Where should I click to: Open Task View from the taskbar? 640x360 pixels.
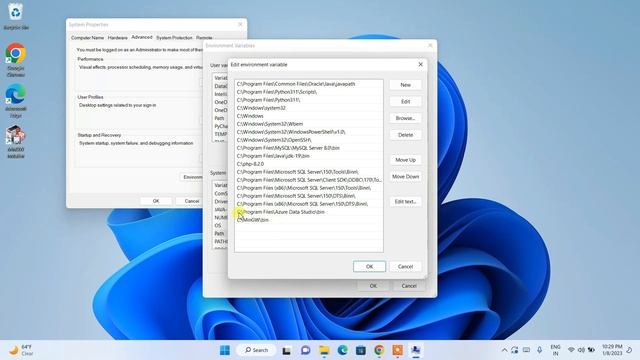287,350
